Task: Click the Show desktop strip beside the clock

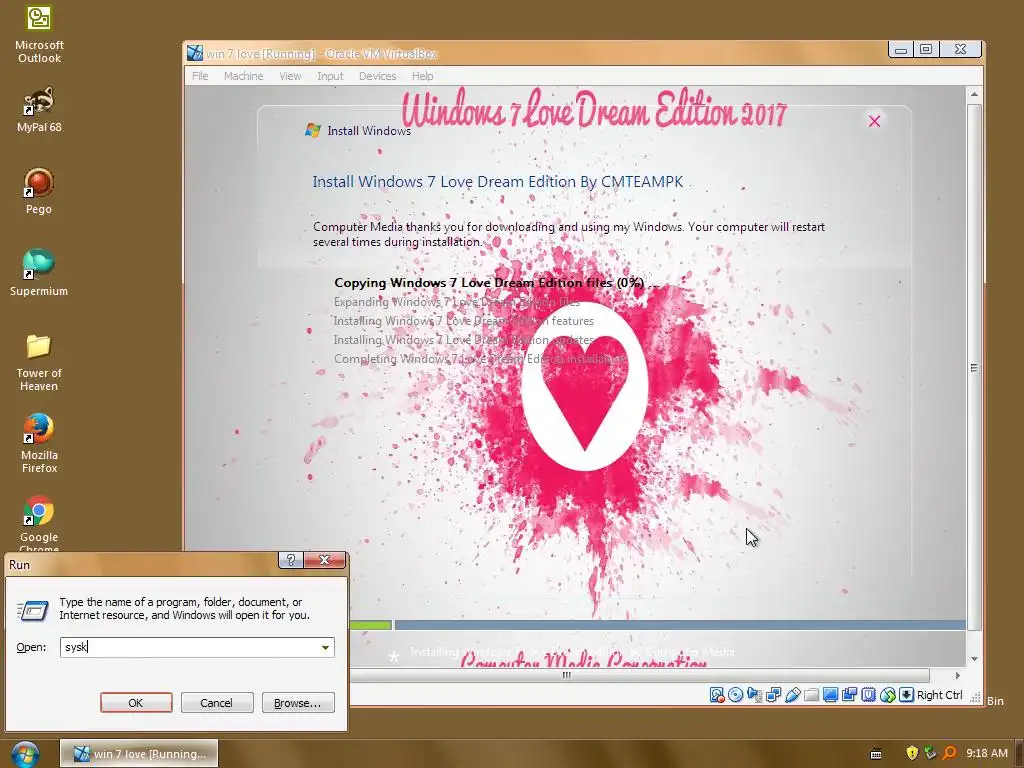Action: point(1019,754)
